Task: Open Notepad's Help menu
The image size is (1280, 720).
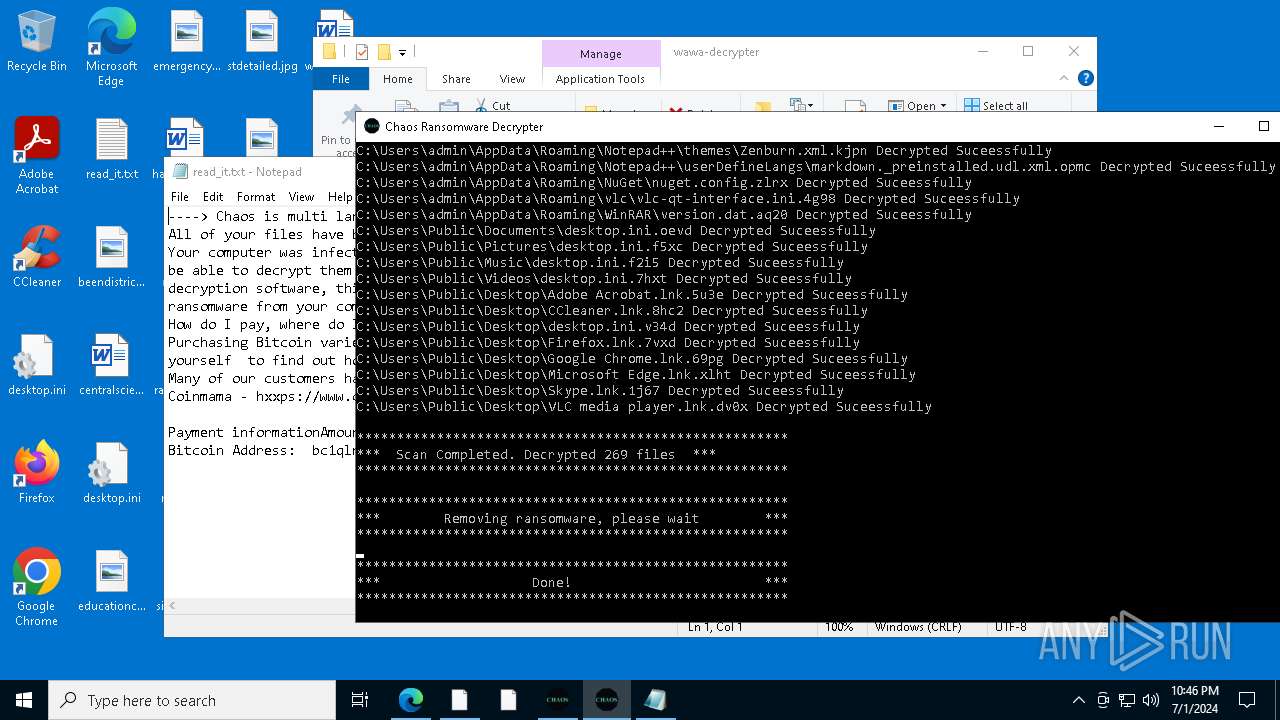Action: tap(340, 197)
